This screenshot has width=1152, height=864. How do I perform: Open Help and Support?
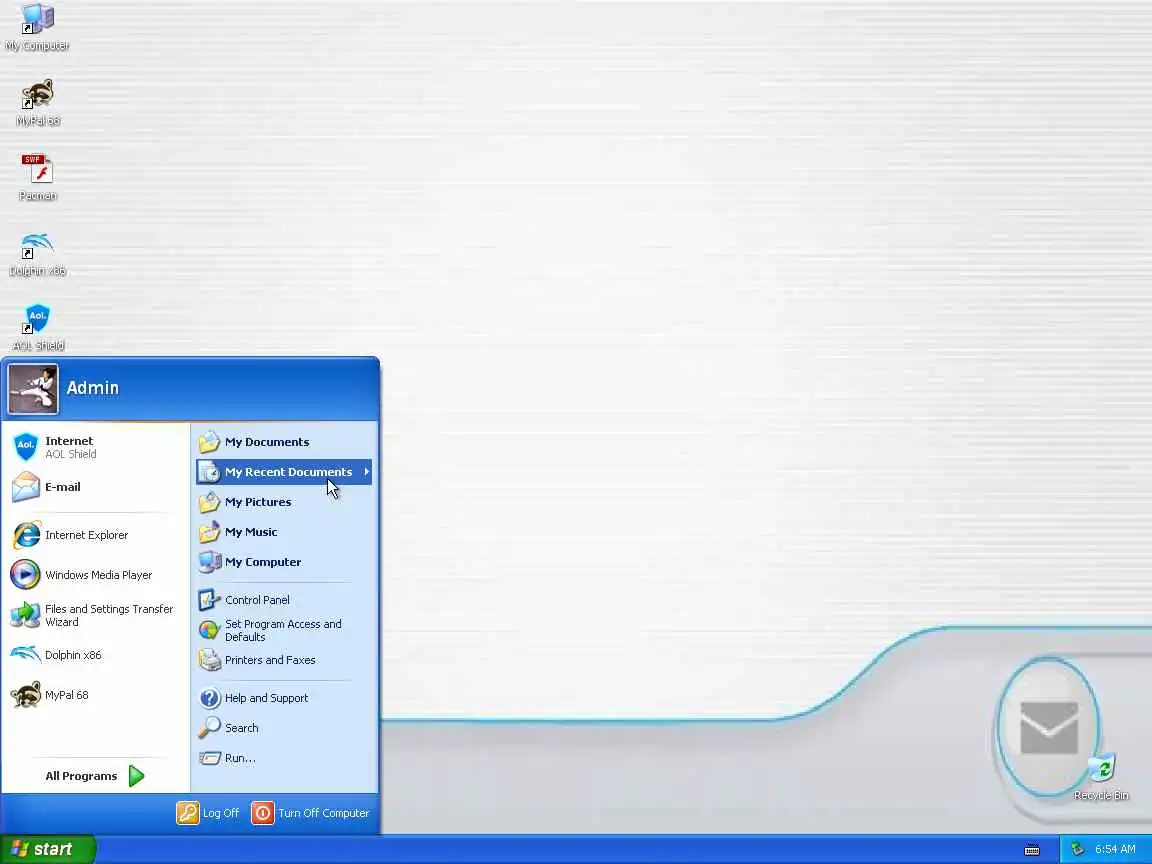coord(284,698)
